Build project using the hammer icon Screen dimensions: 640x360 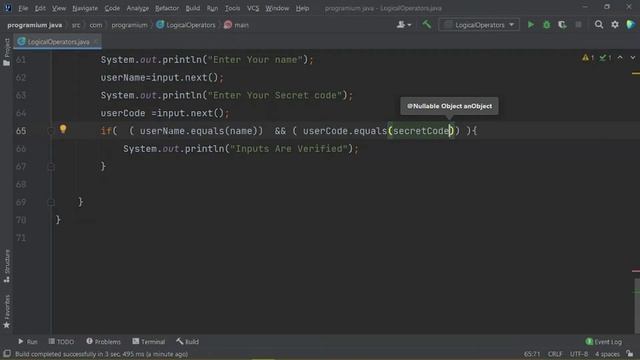pyautogui.click(x=427, y=24)
